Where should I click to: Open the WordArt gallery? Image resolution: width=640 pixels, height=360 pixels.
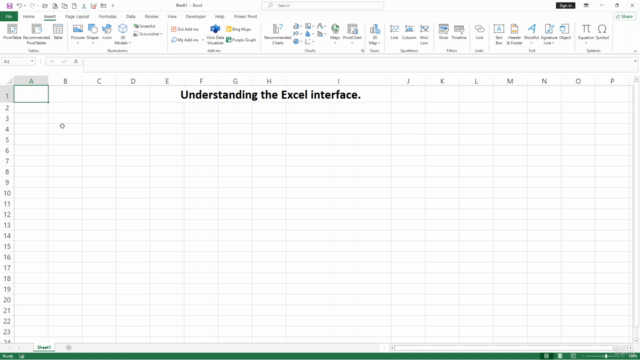(x=531, y=33)
